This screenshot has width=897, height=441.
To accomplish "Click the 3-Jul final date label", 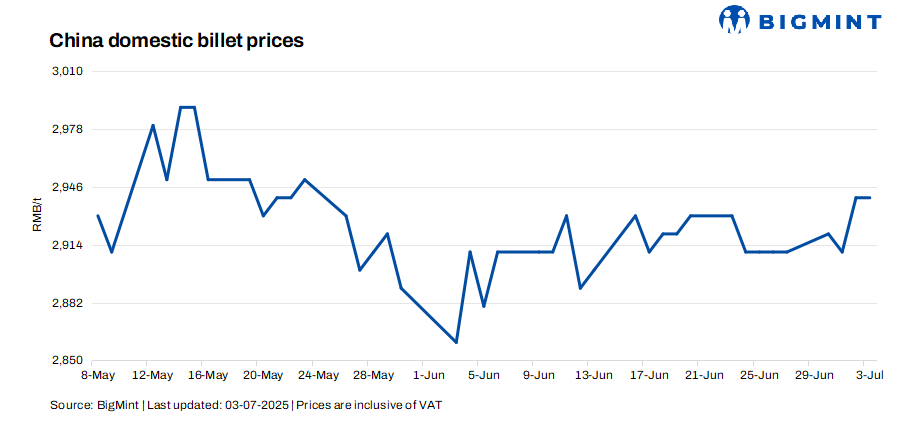I will tap(864, 376).
